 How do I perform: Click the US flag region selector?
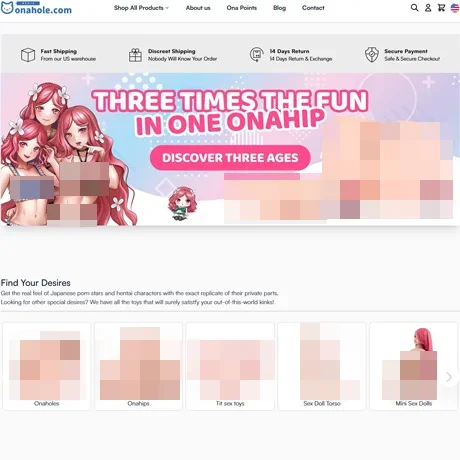click(455, 8)
